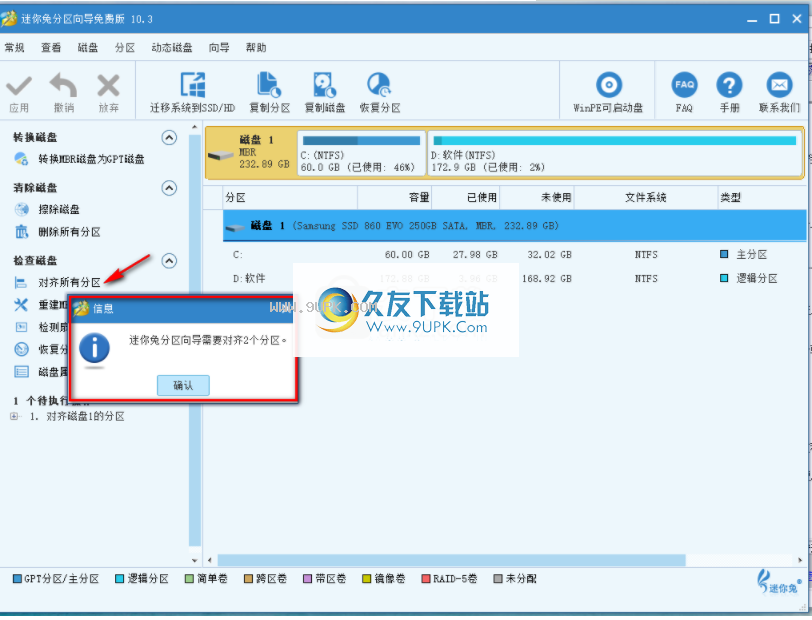Select the C: (NTFS) partition block
This screenshot has height=620, width=812.
click(x=361, y=153)
